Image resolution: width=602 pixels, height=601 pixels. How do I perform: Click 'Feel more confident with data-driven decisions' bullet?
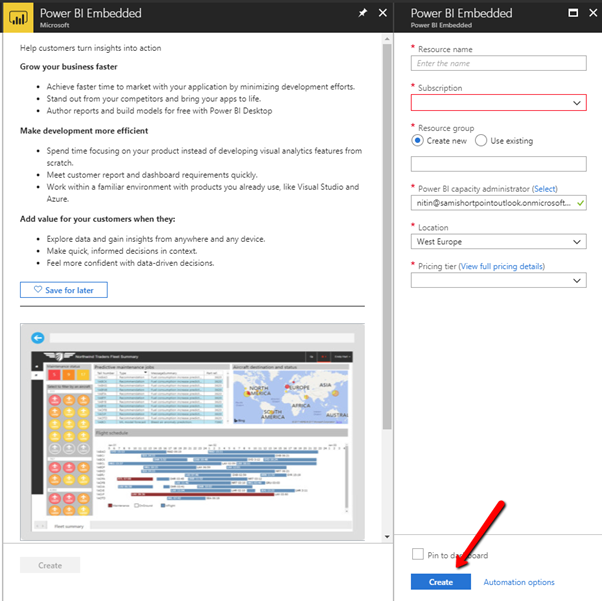[131, 263]
